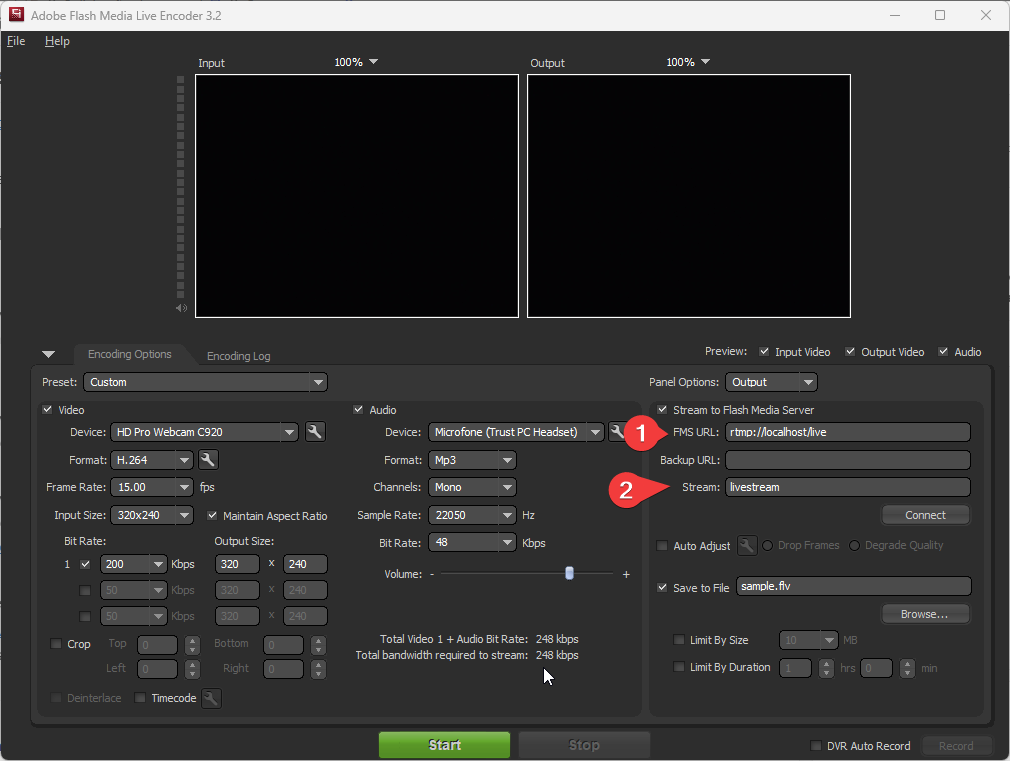
Task: Open the File menu
Action: point(16,41)
